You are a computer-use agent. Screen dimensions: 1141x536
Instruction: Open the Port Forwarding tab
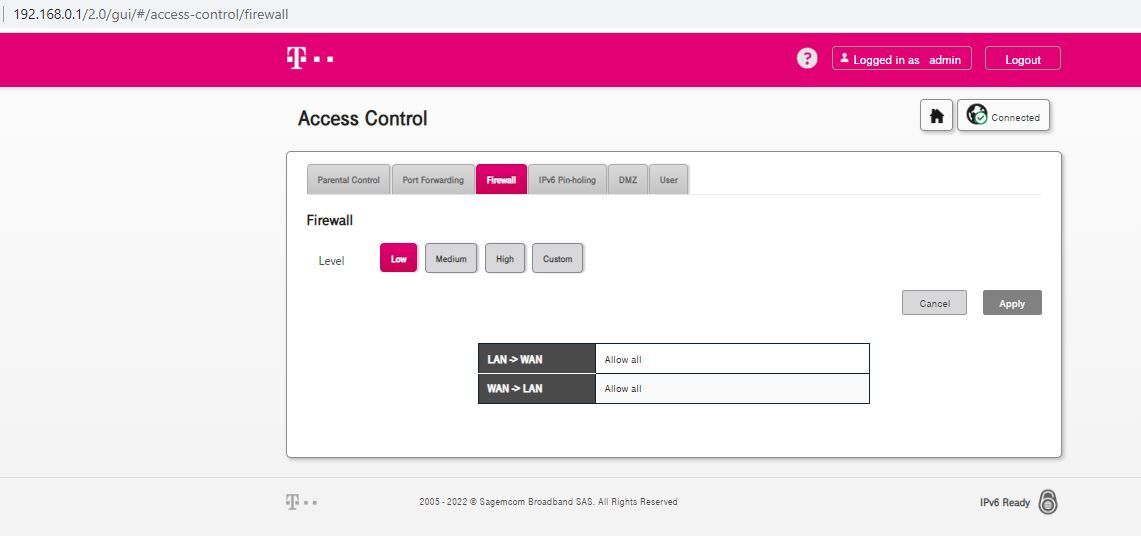point(433,180)
